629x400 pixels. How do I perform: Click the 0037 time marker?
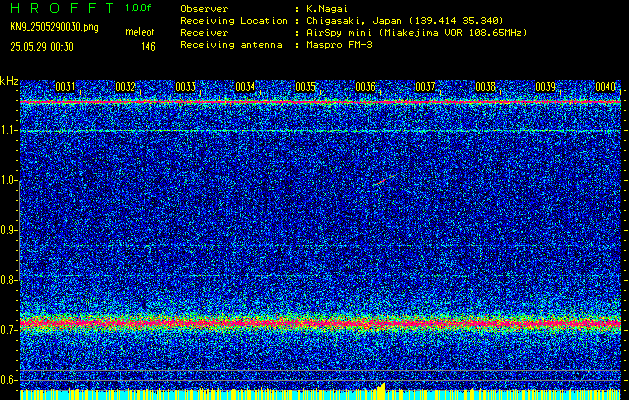click(x=425, y=87)
